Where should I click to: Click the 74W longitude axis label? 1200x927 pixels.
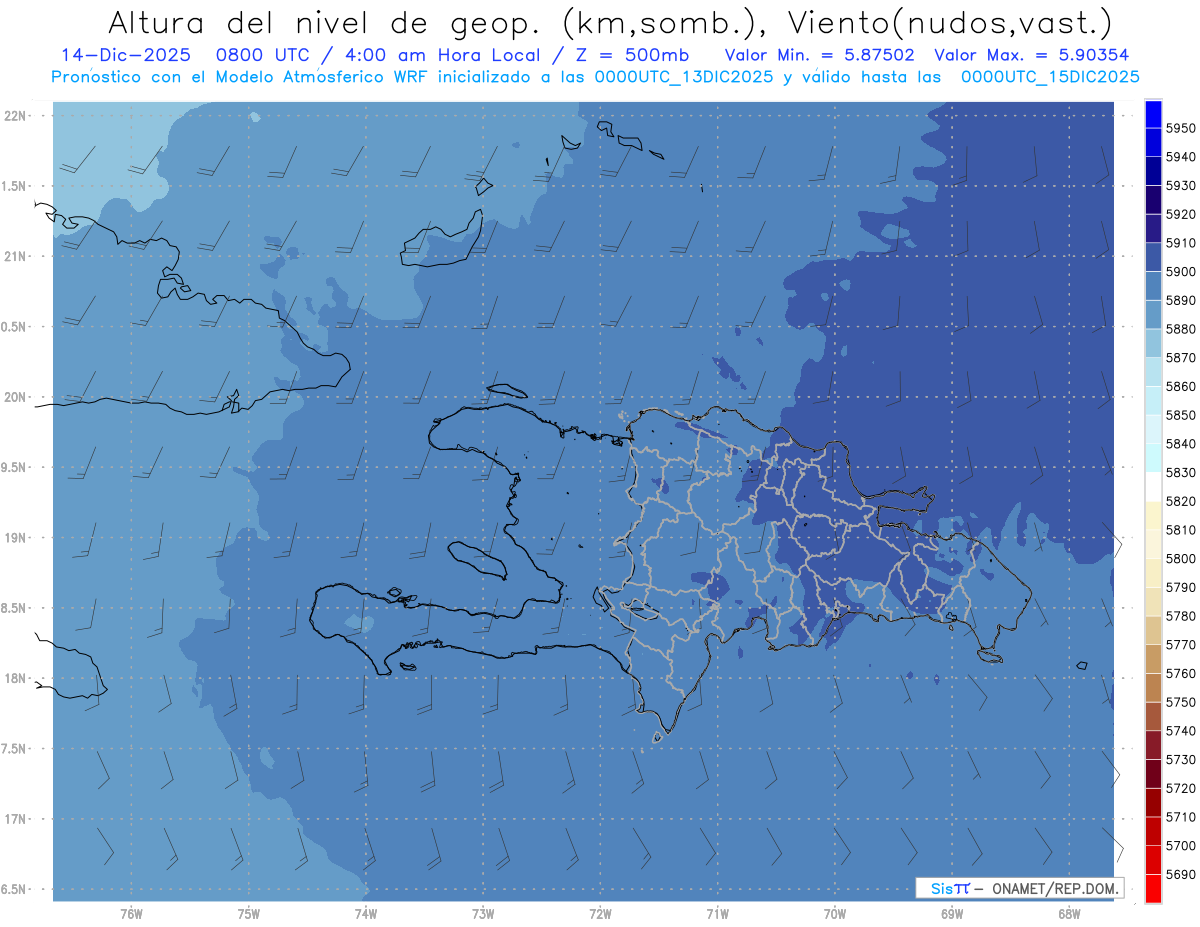(x=366, y=914)
